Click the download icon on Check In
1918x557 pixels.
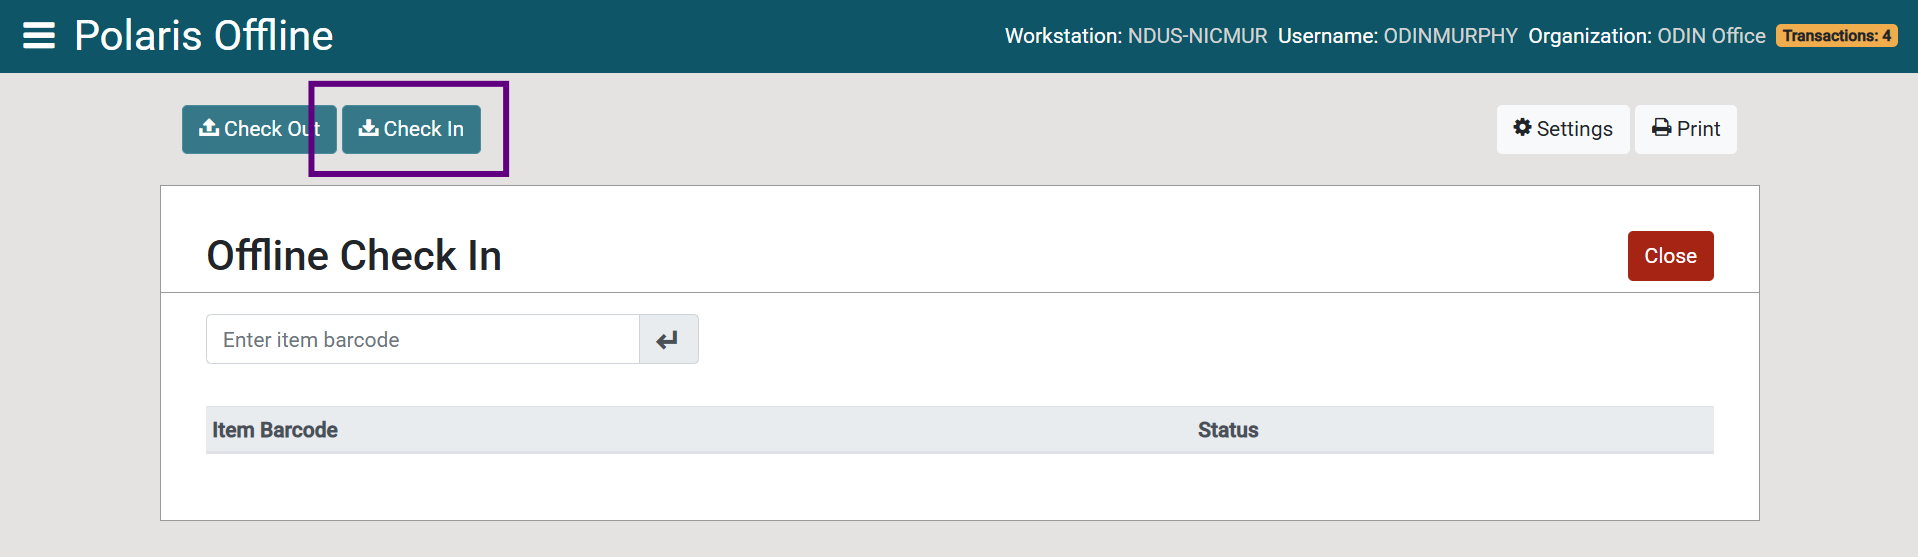pos(368,128)
